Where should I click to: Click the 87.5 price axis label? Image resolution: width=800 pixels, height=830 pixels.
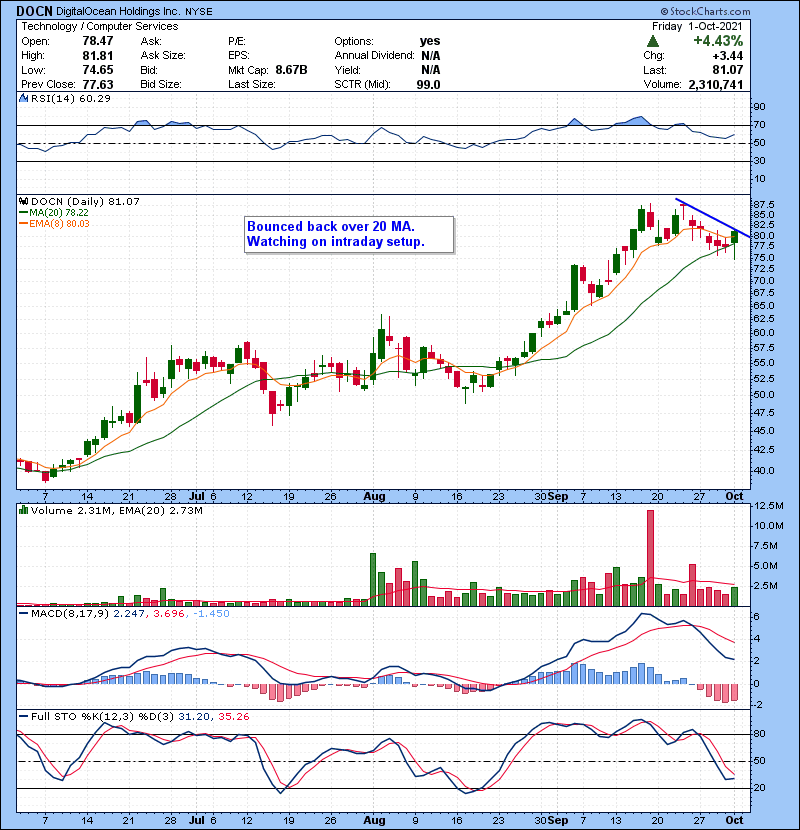point(763,204)
